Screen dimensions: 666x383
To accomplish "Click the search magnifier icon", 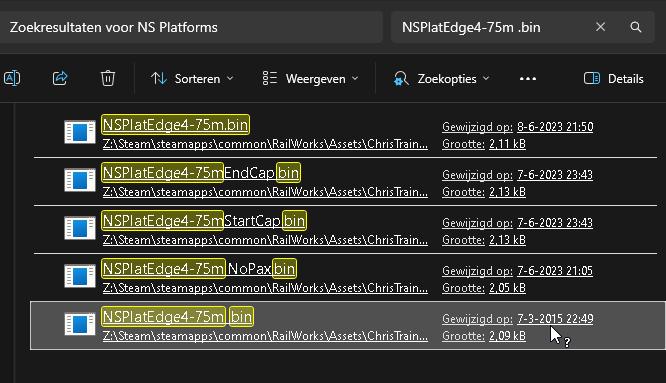I will (x=636, y=27).
